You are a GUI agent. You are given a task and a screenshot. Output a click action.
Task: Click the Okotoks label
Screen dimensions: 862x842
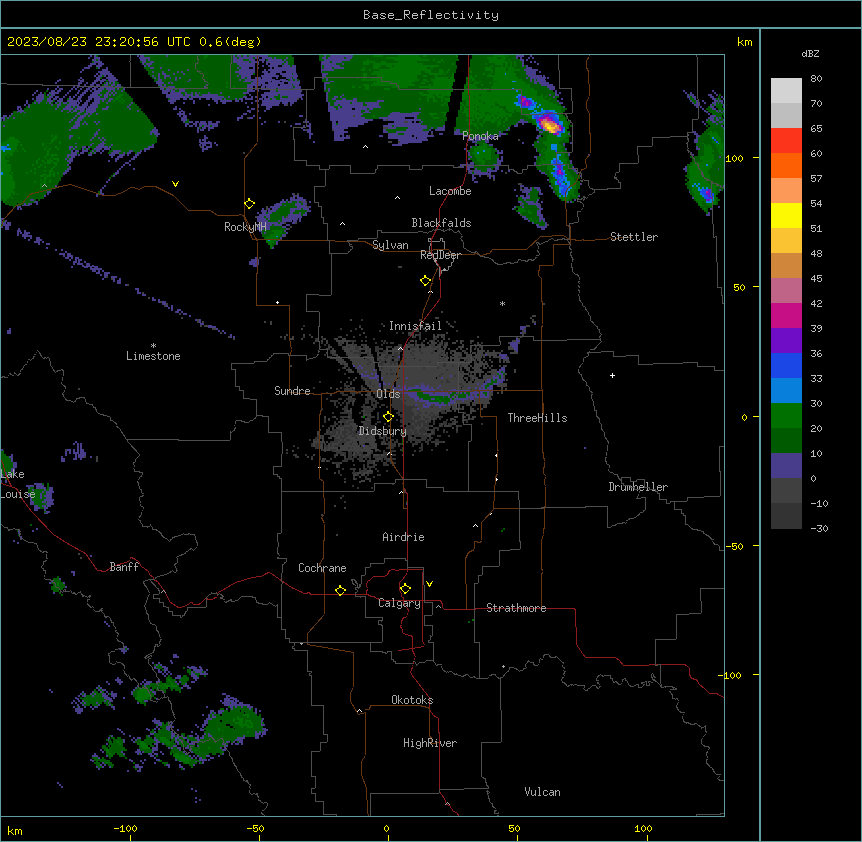click(x=412, y=700)
